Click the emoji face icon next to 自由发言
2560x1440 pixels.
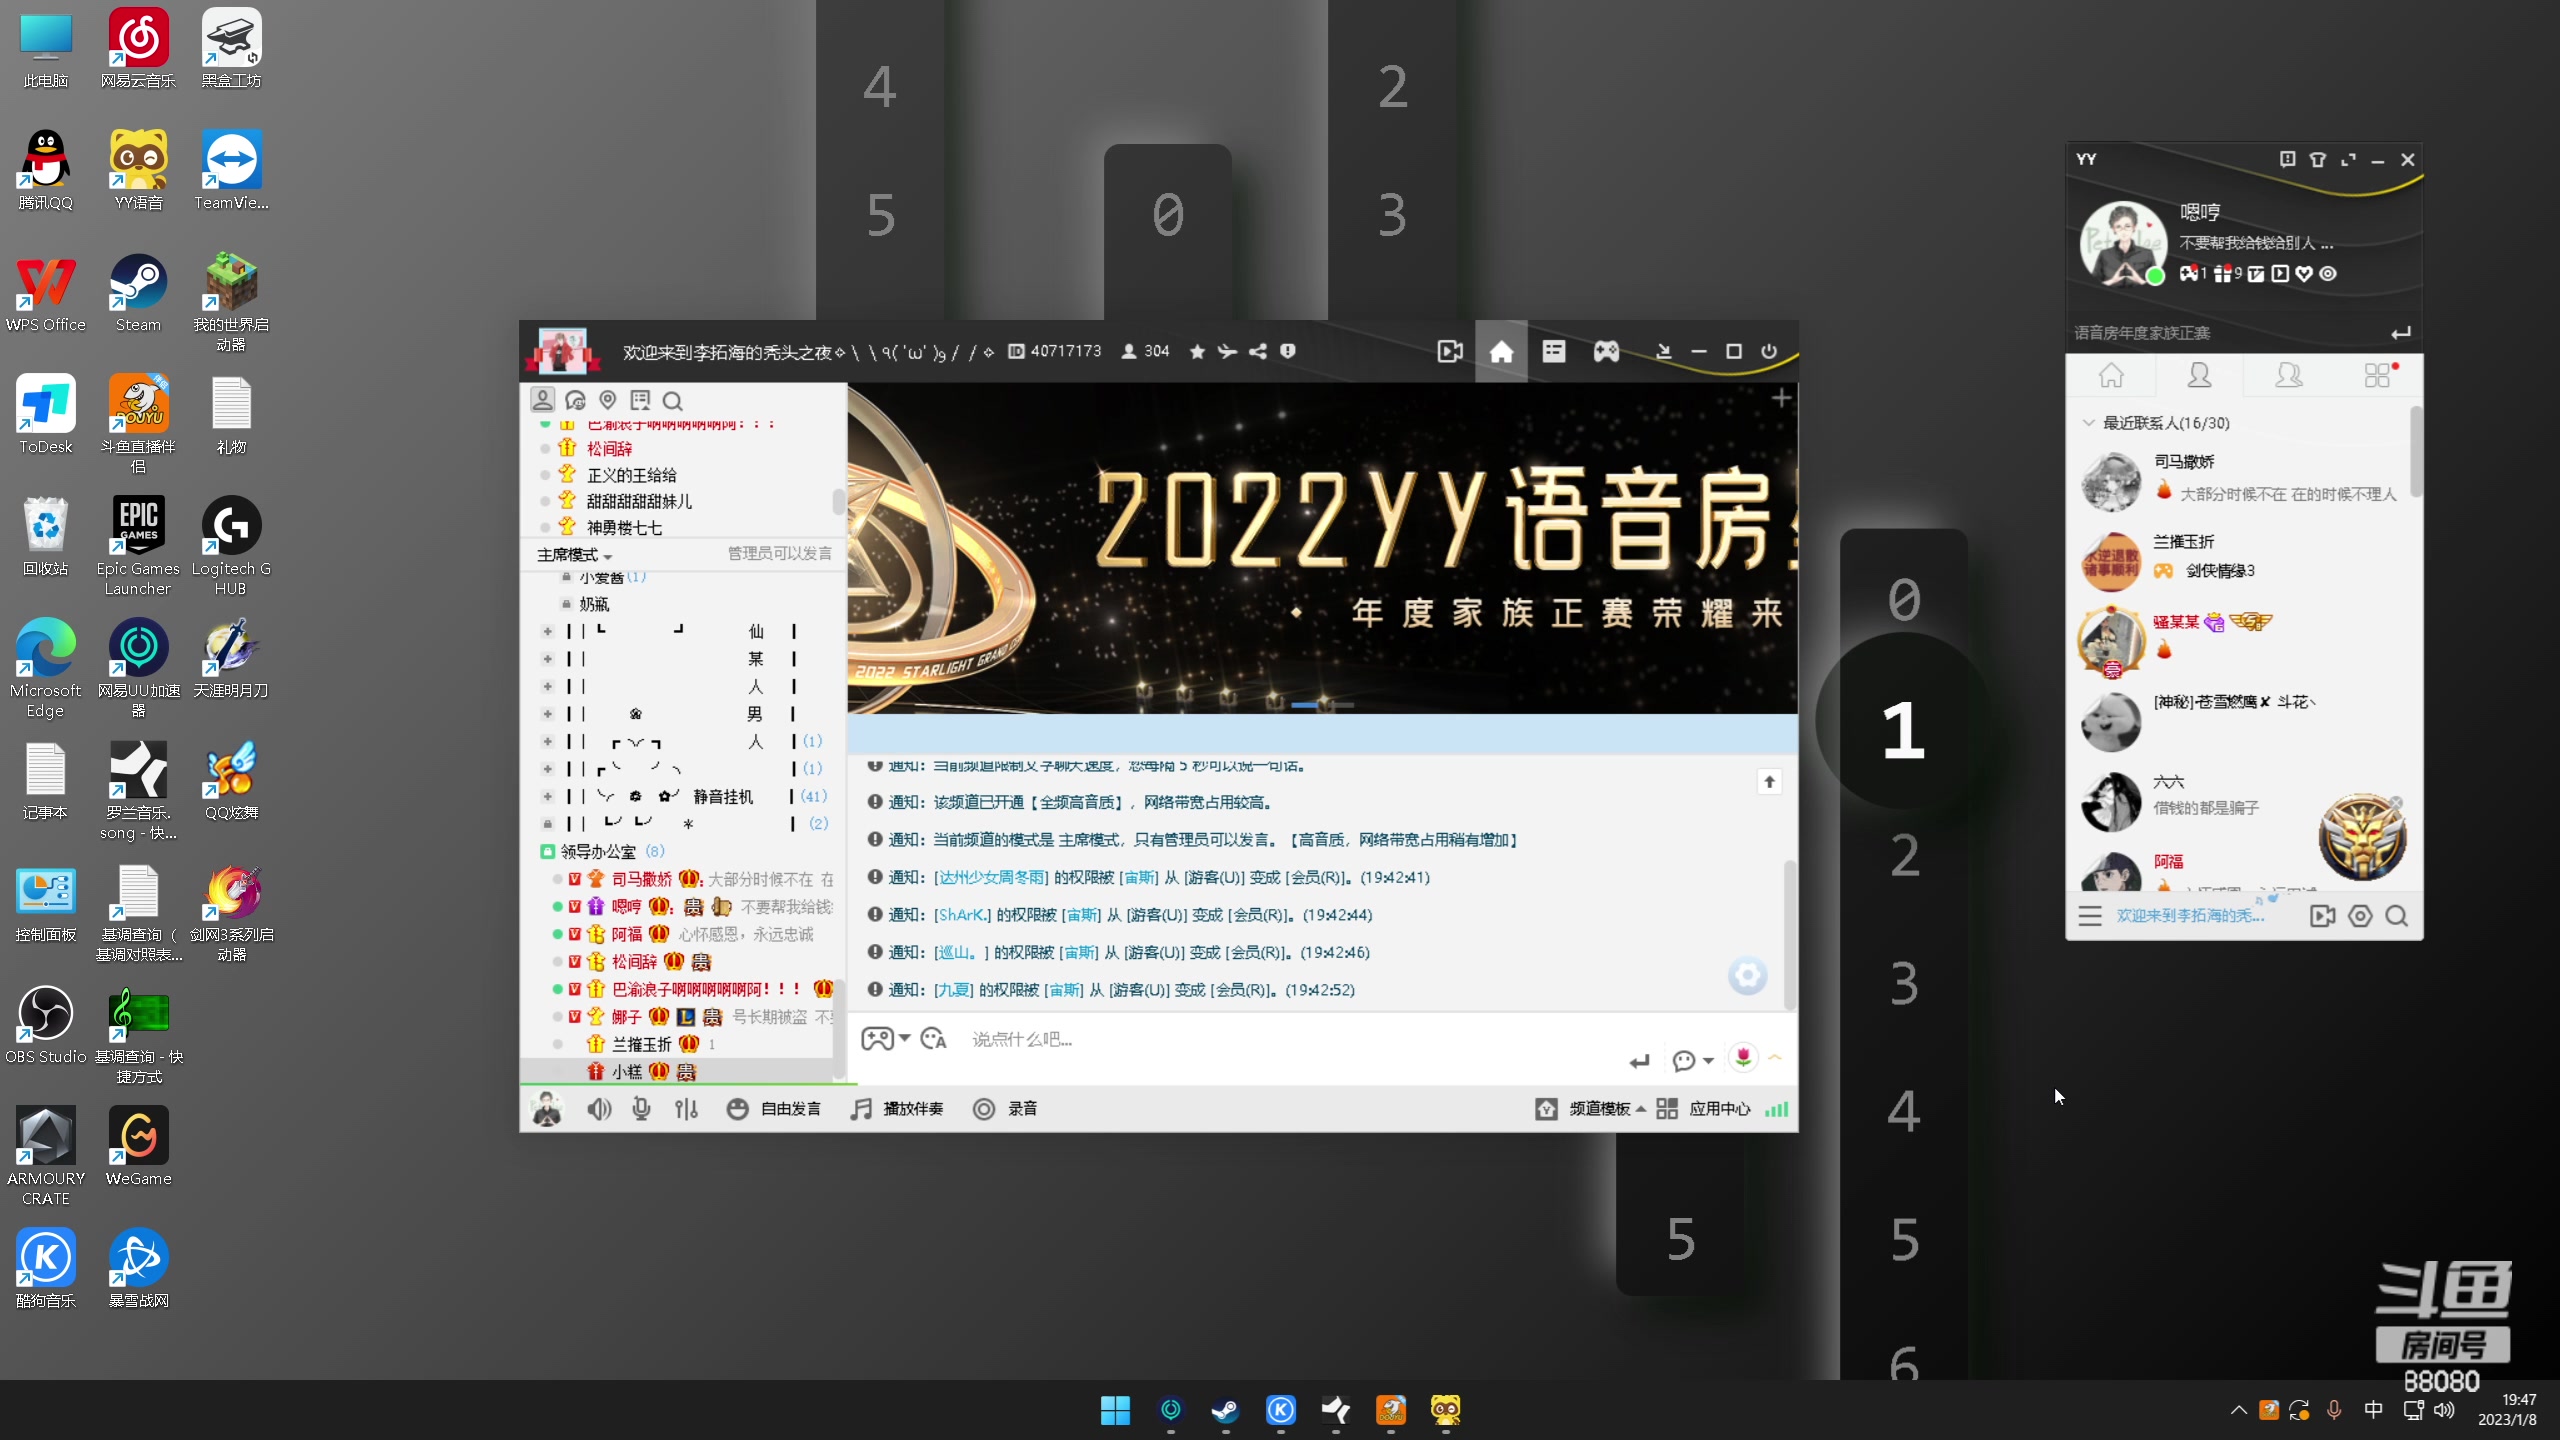pos(737,1109)
